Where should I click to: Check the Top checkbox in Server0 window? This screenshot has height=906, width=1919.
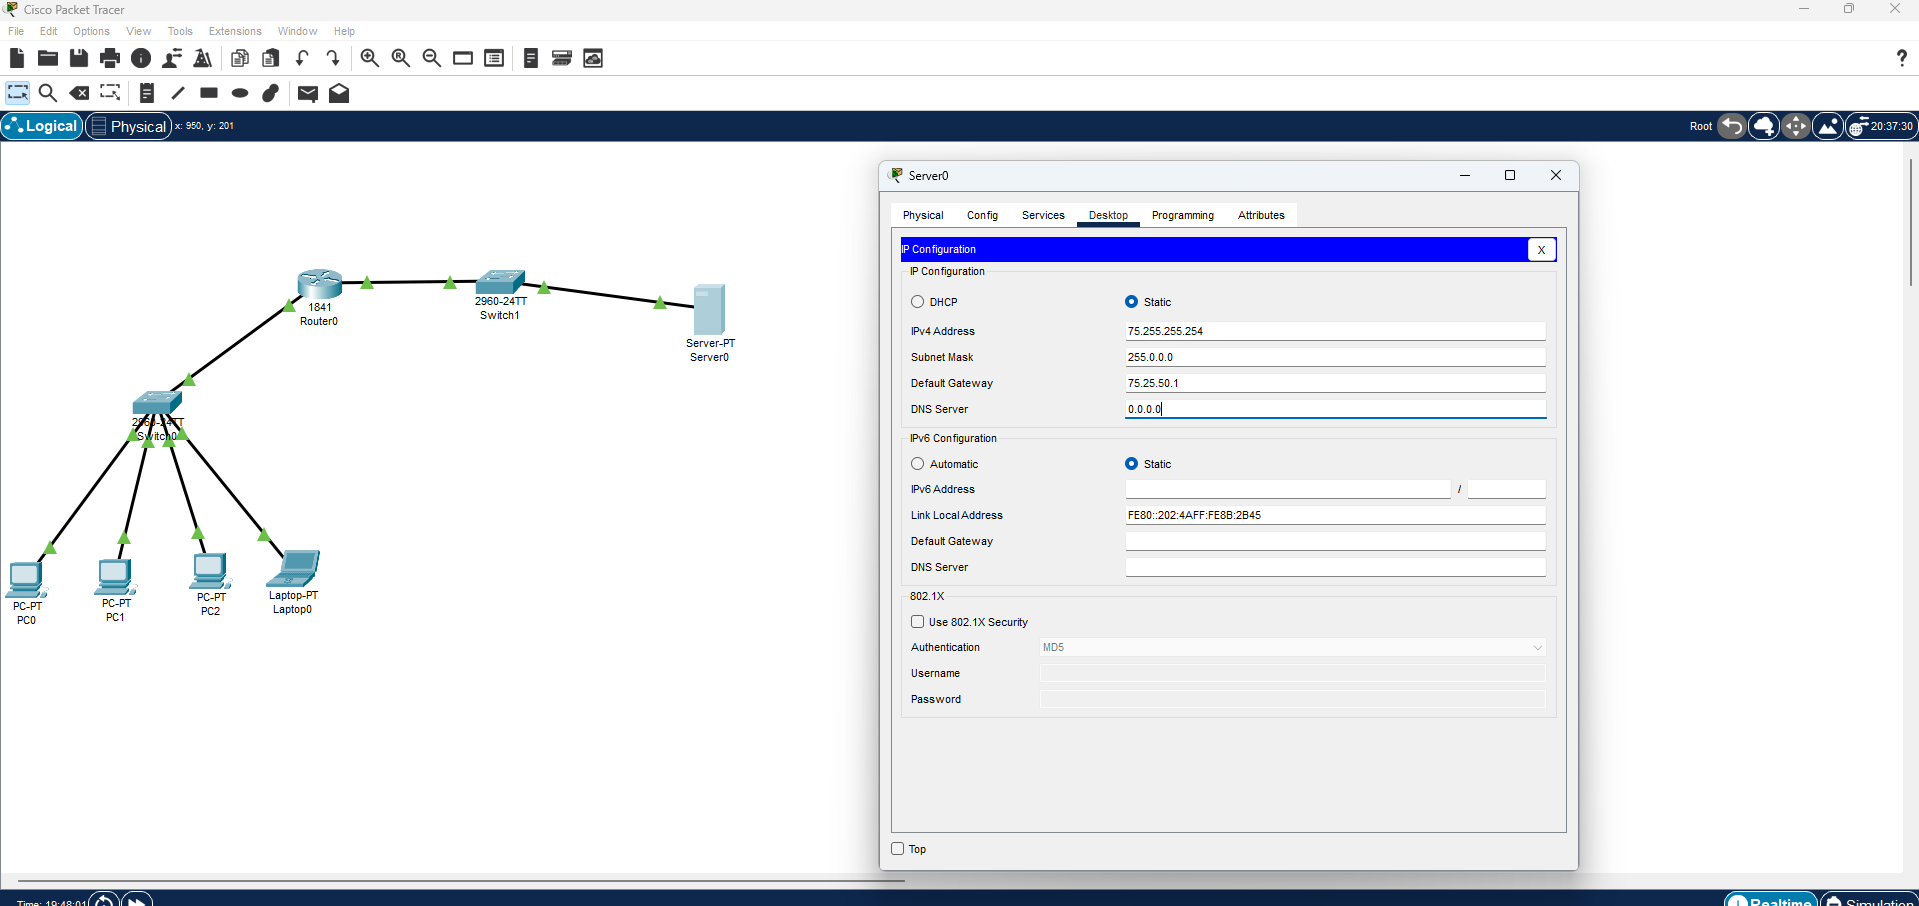[x=897, y=849]
